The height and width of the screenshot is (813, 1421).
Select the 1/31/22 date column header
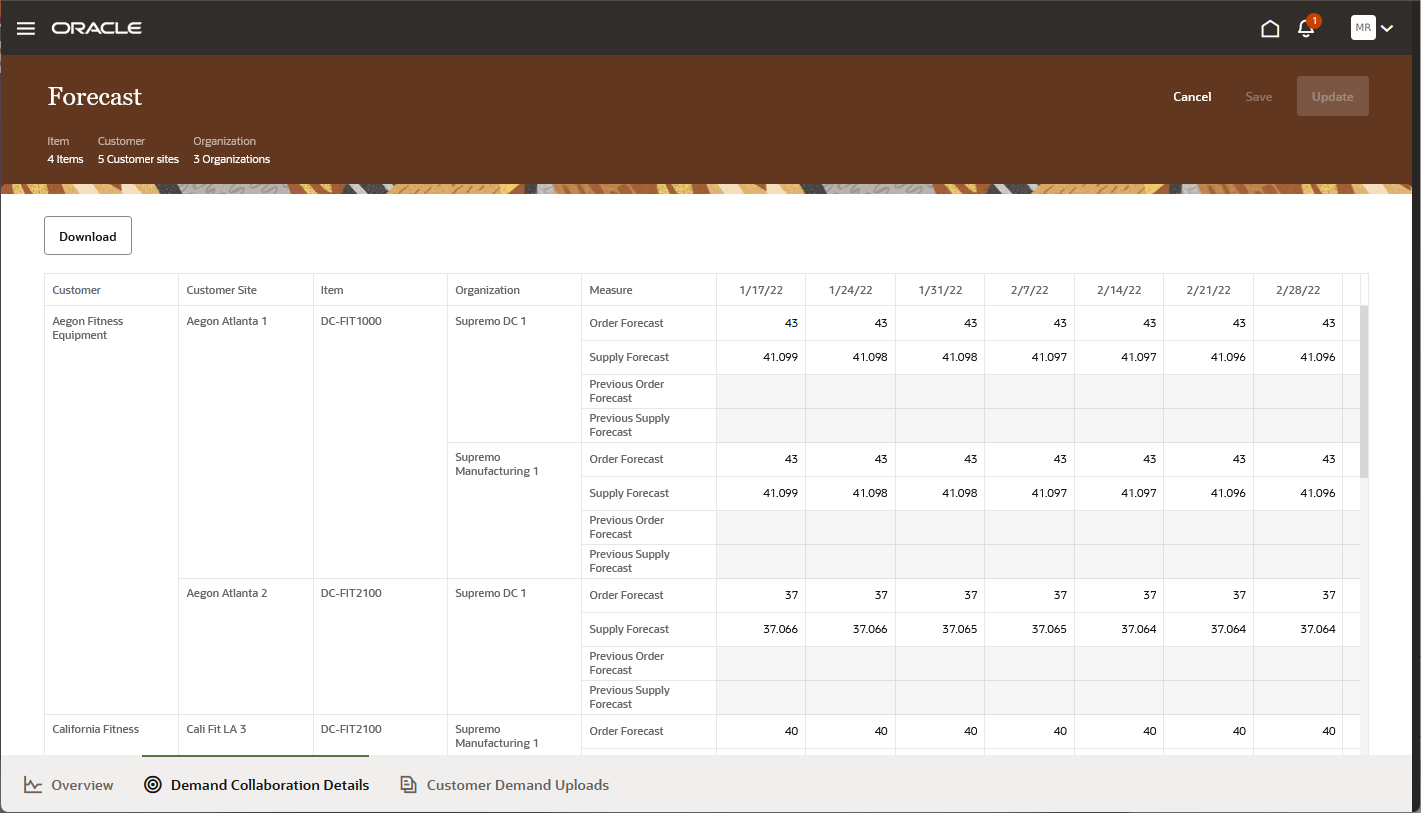pos(940,290)
